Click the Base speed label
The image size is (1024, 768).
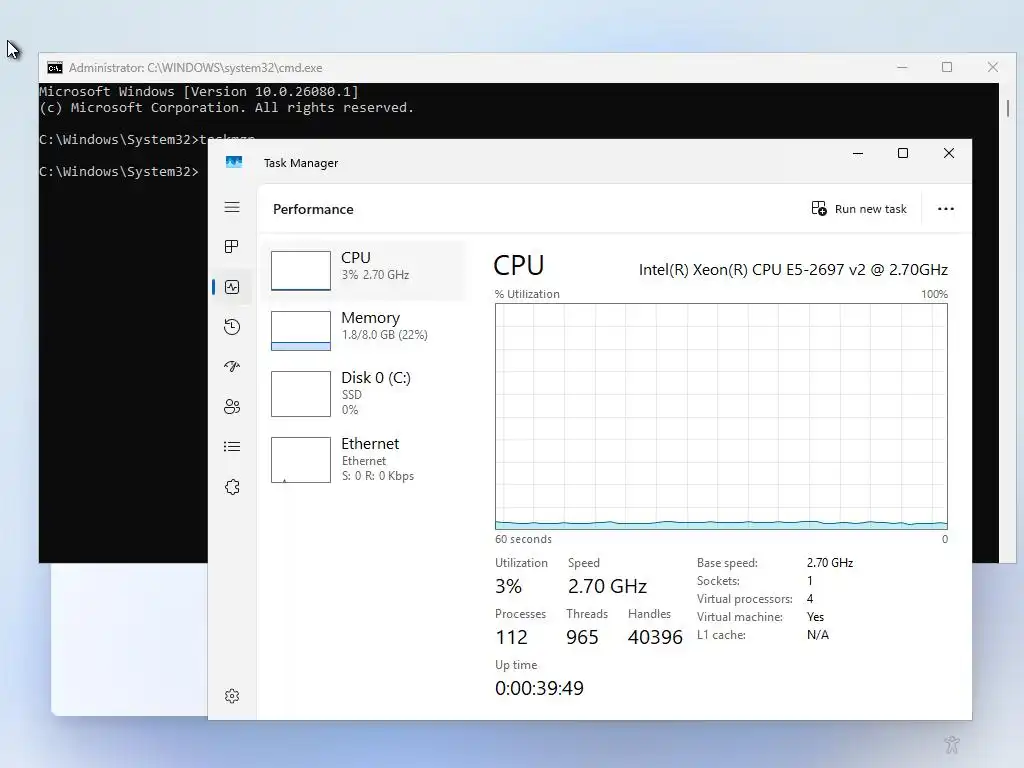[x=727, y=562]
